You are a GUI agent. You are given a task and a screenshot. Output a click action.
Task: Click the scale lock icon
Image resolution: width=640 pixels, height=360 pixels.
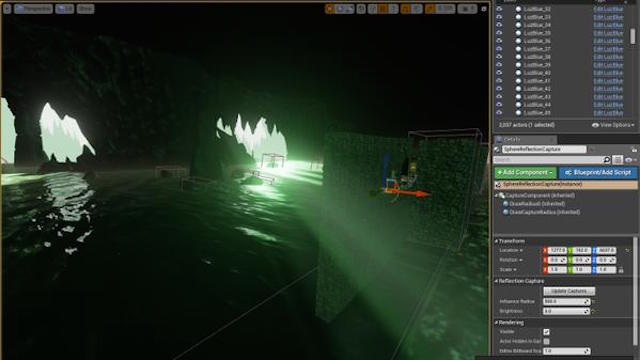click(621, 270)
